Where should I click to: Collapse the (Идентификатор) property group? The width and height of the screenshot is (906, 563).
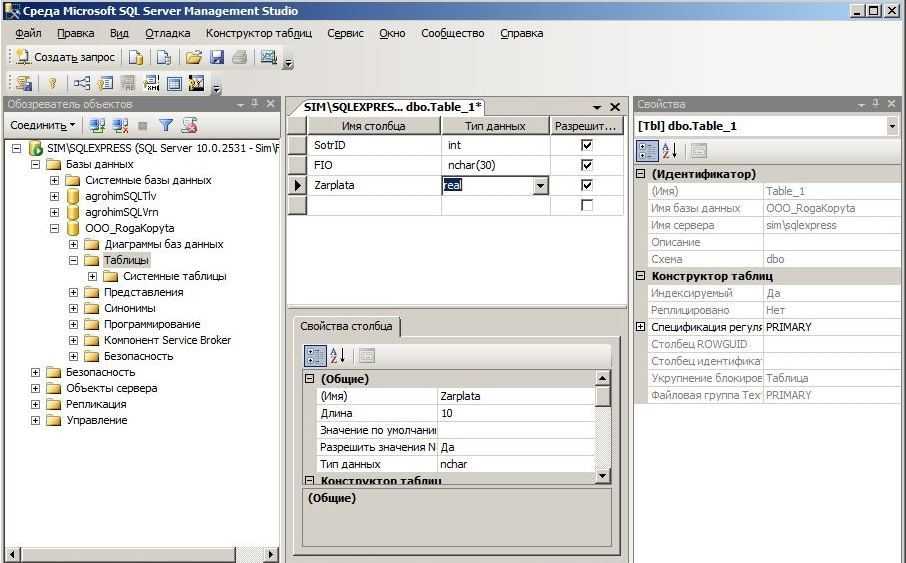(x=640, y=173)
